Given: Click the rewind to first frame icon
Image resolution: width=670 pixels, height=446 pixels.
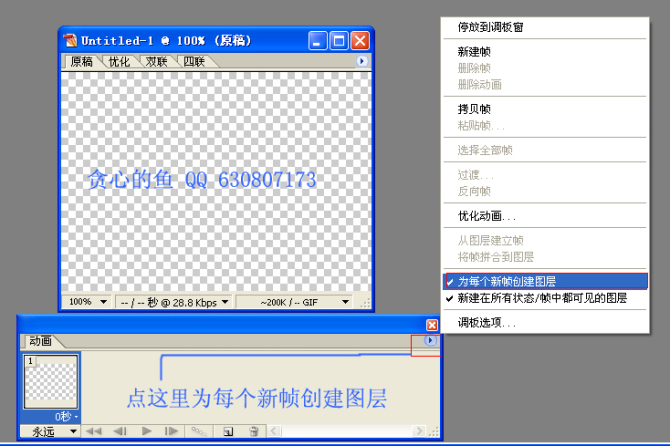Looking at the screenshot, I should [95, 431].
